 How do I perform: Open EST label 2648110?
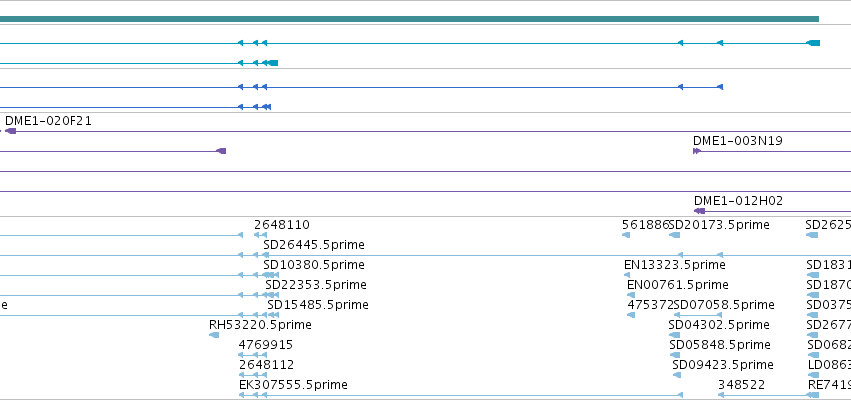coord(282,225)
